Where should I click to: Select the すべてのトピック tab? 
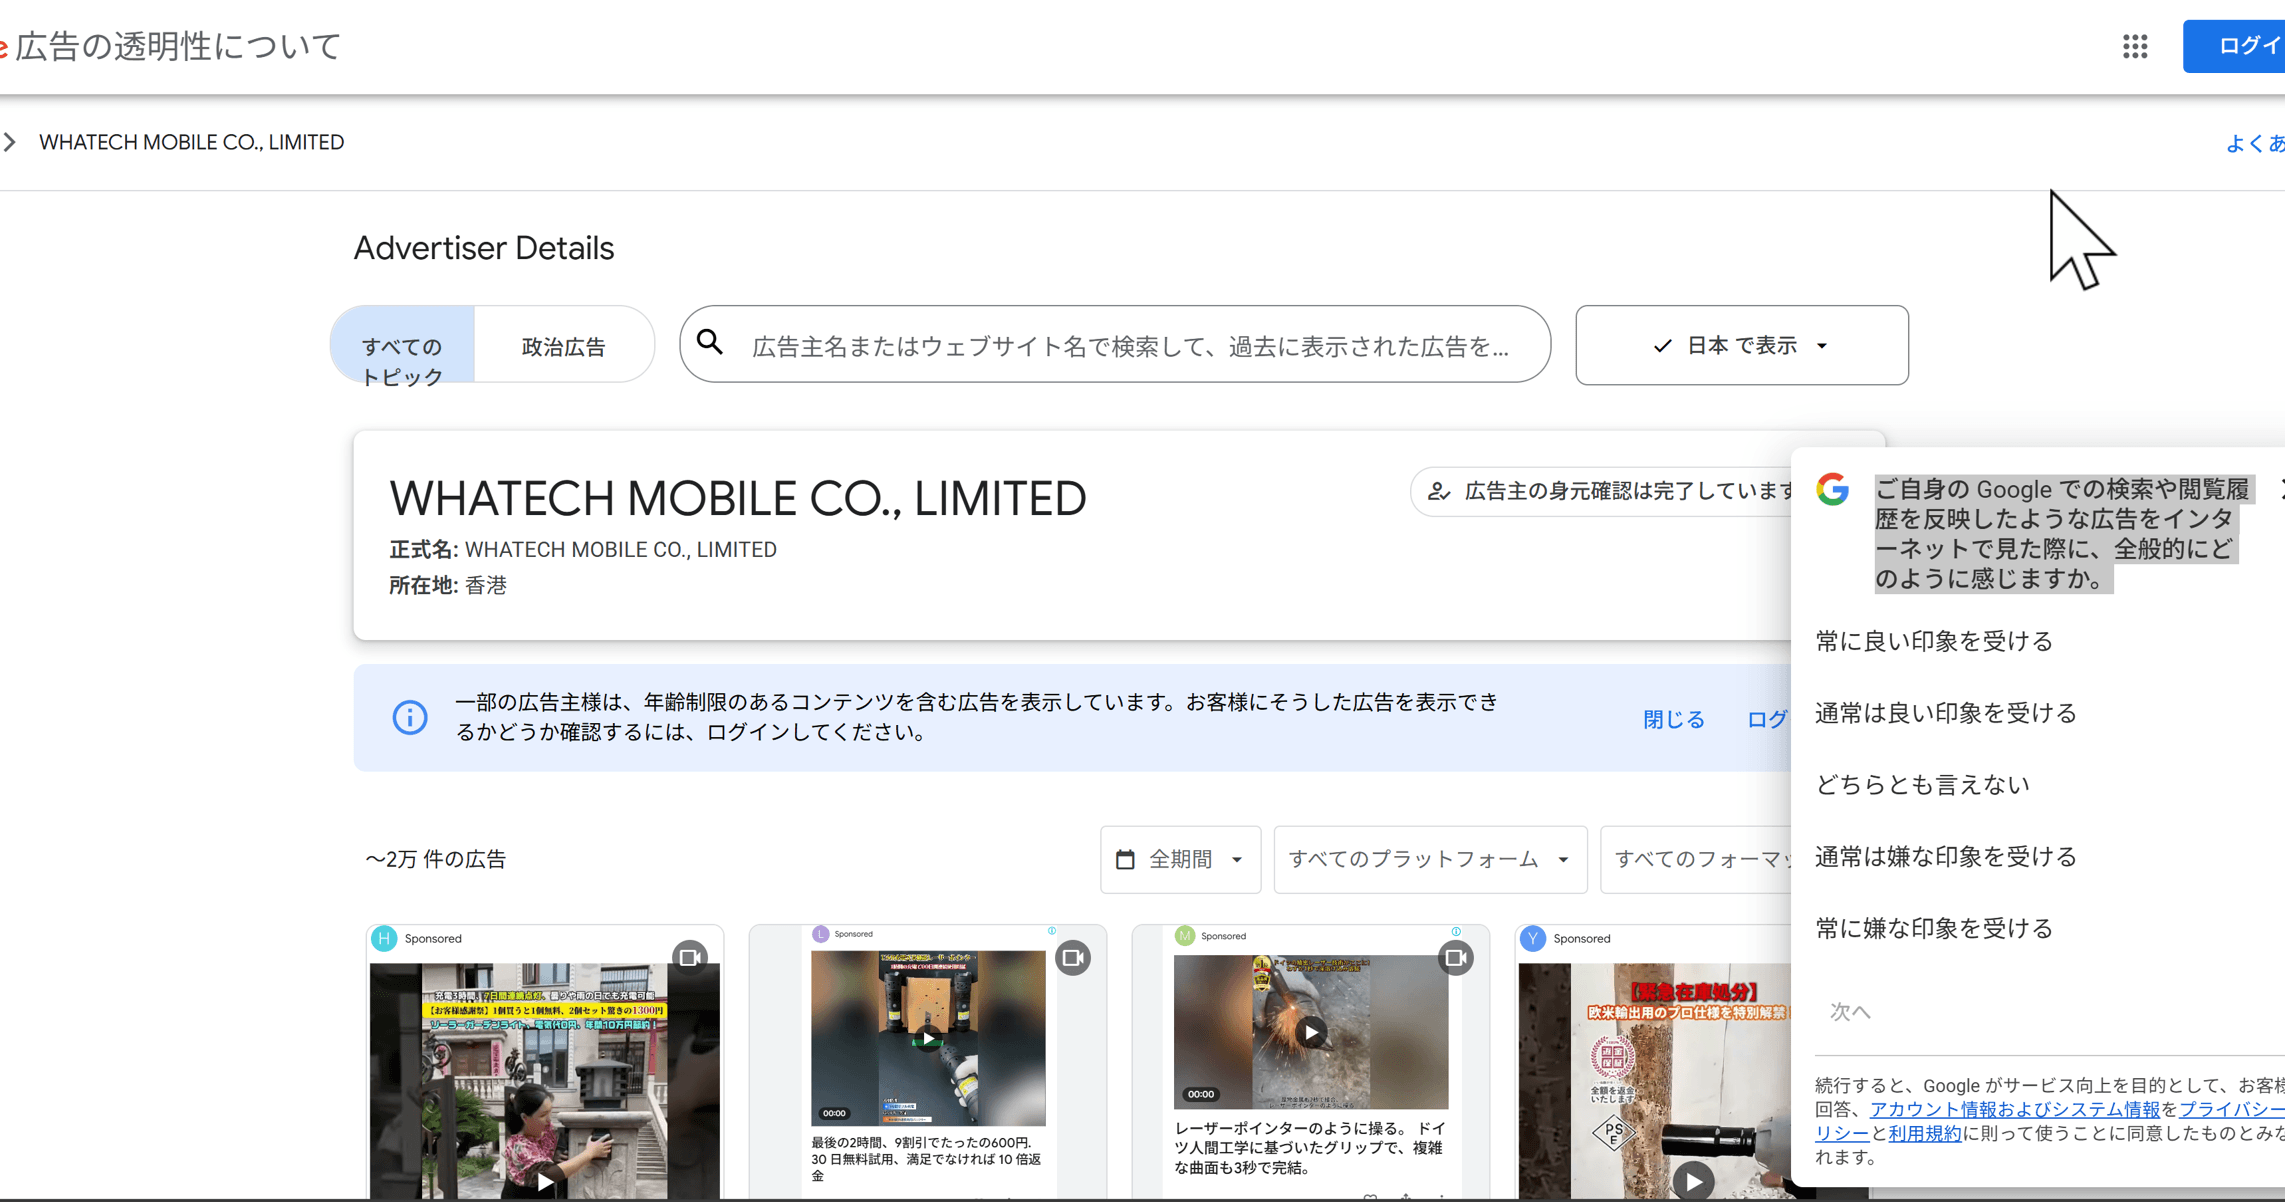tap(402, 345)
